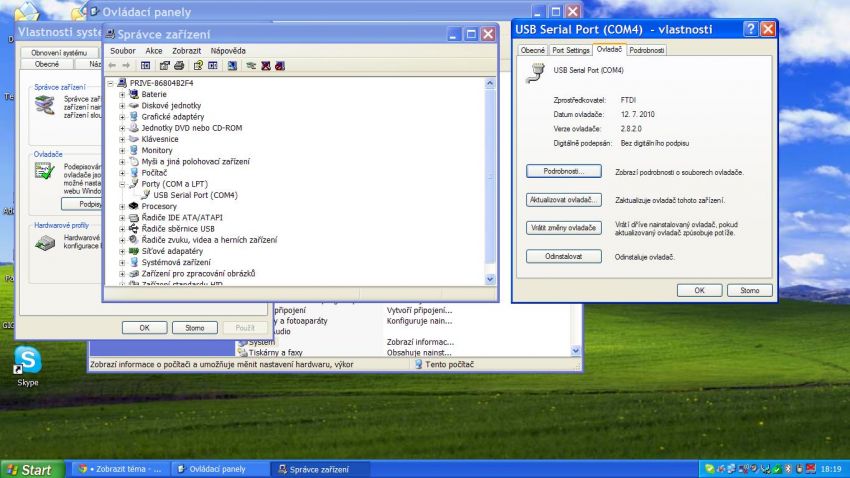Expand the Grafické adaptéry node
This screenshot has width=850, height=478.
tap(122, 117)
